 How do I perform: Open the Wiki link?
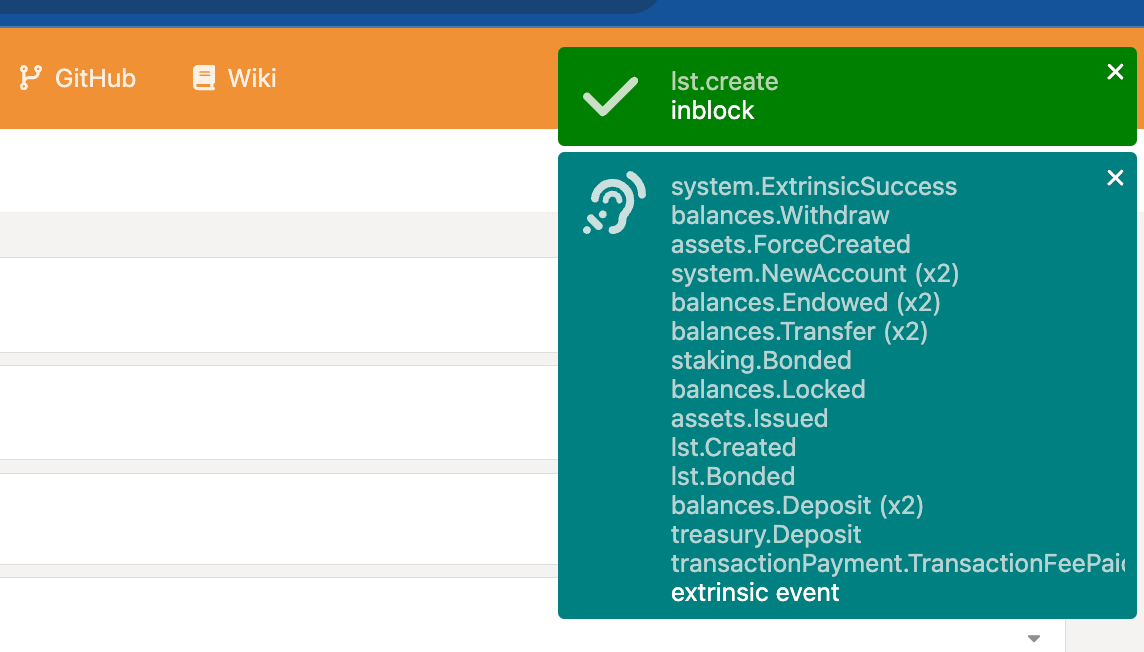pos(251,78)
